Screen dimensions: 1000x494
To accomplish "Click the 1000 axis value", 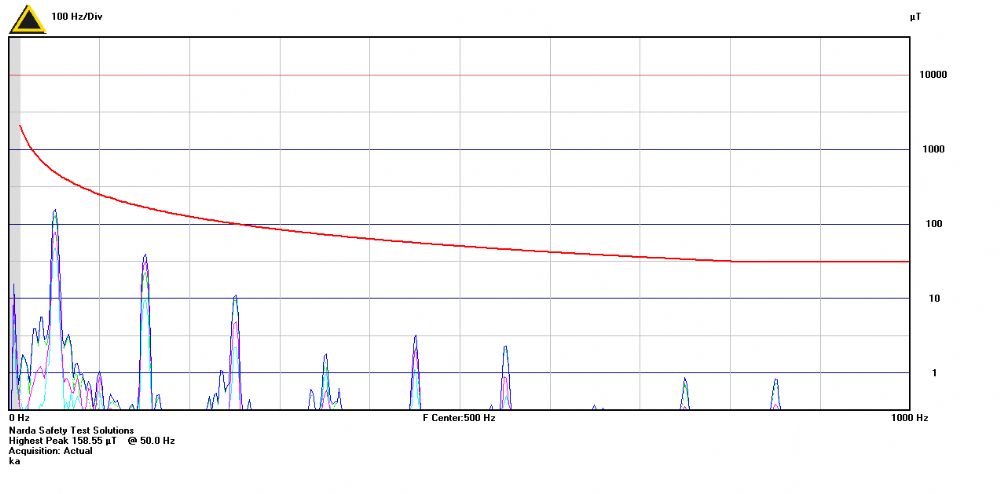I will tap(932, 149).
